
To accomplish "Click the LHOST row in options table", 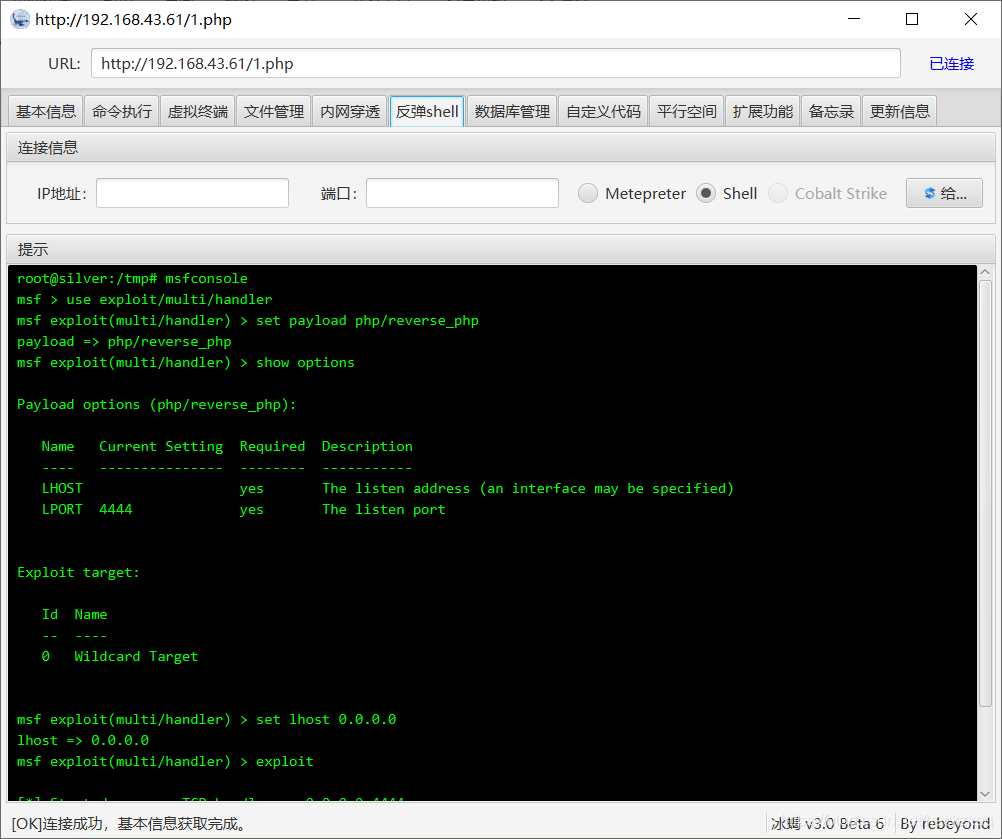I will (387, 488).
